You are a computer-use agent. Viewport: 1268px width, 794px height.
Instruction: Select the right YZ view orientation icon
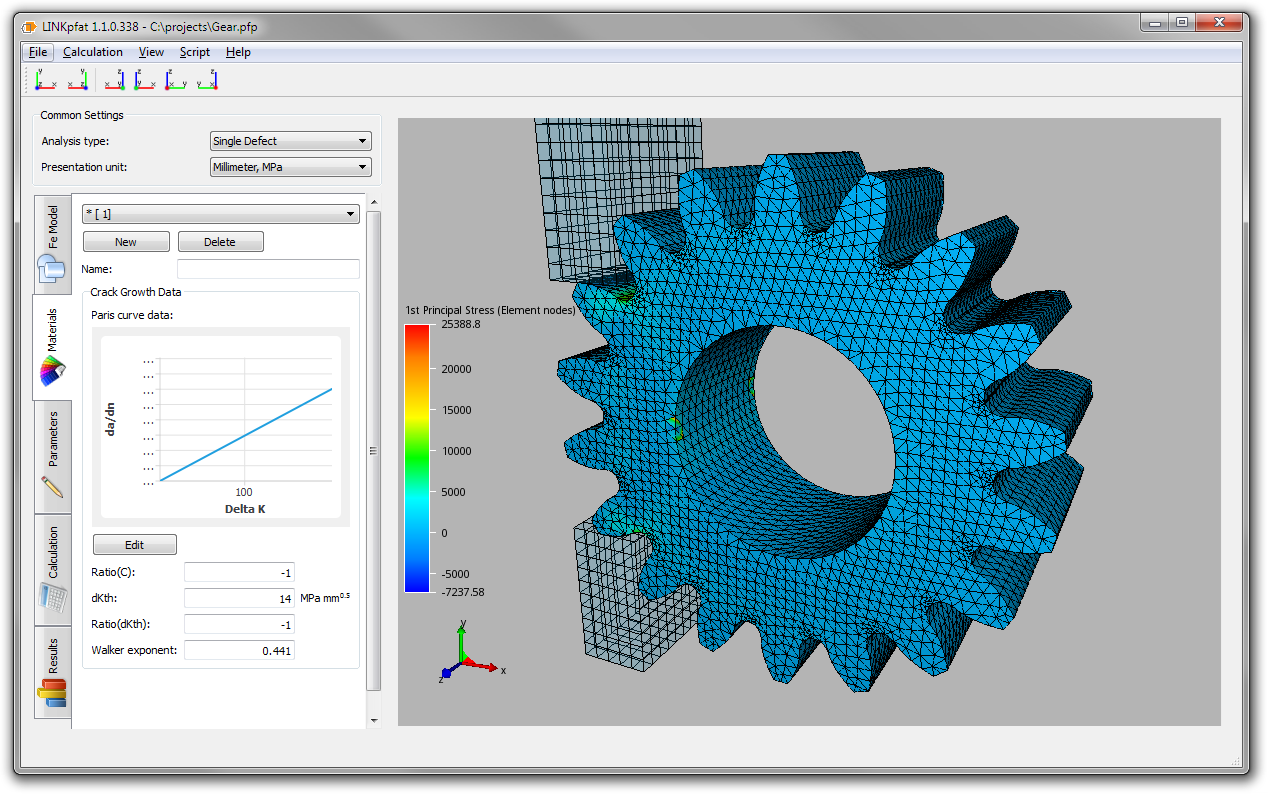click(177, 78)
